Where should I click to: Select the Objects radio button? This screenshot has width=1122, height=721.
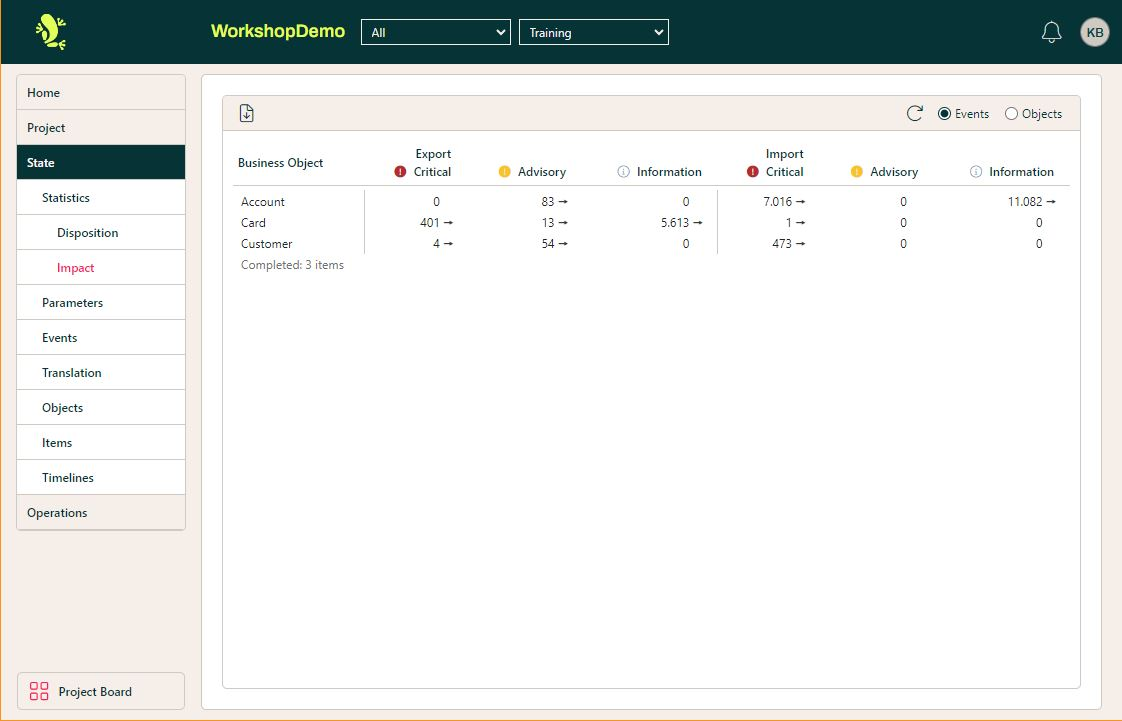tap(1011, 114)
